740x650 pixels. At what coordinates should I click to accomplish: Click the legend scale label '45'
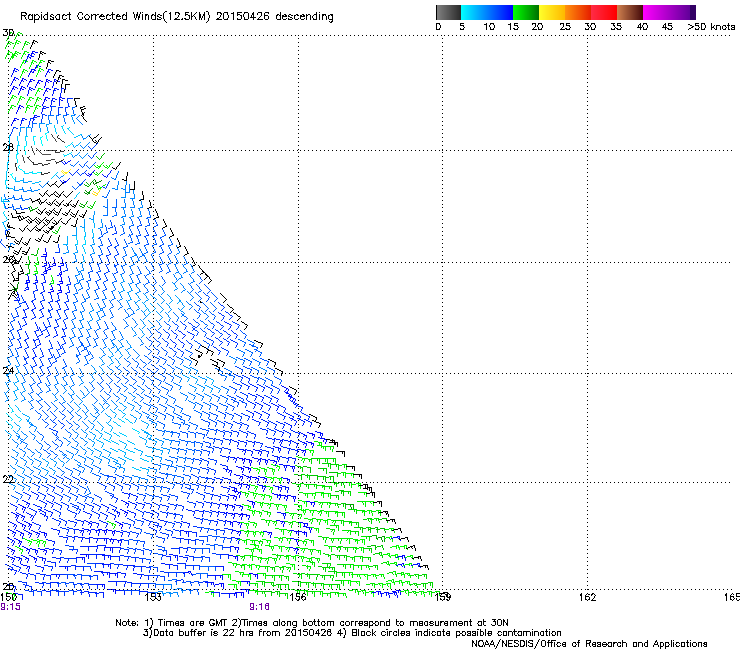tap(667, 27)
